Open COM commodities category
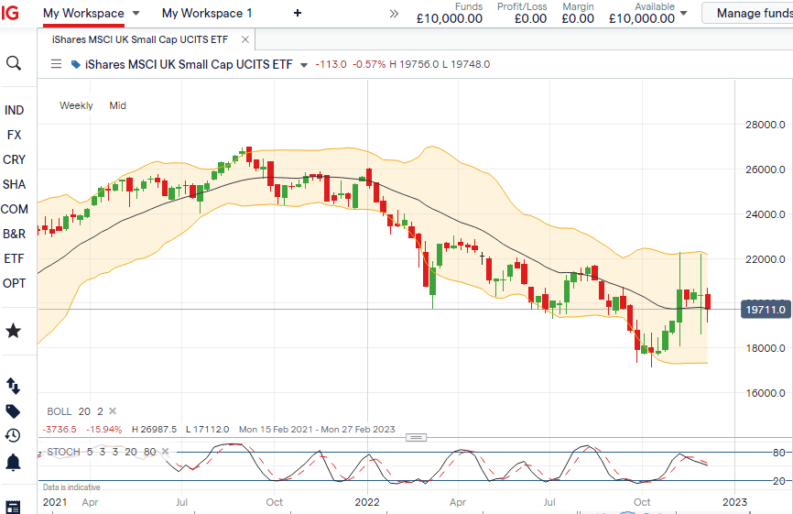The width and height of the screenshot is (793, 514). (14, 209)
